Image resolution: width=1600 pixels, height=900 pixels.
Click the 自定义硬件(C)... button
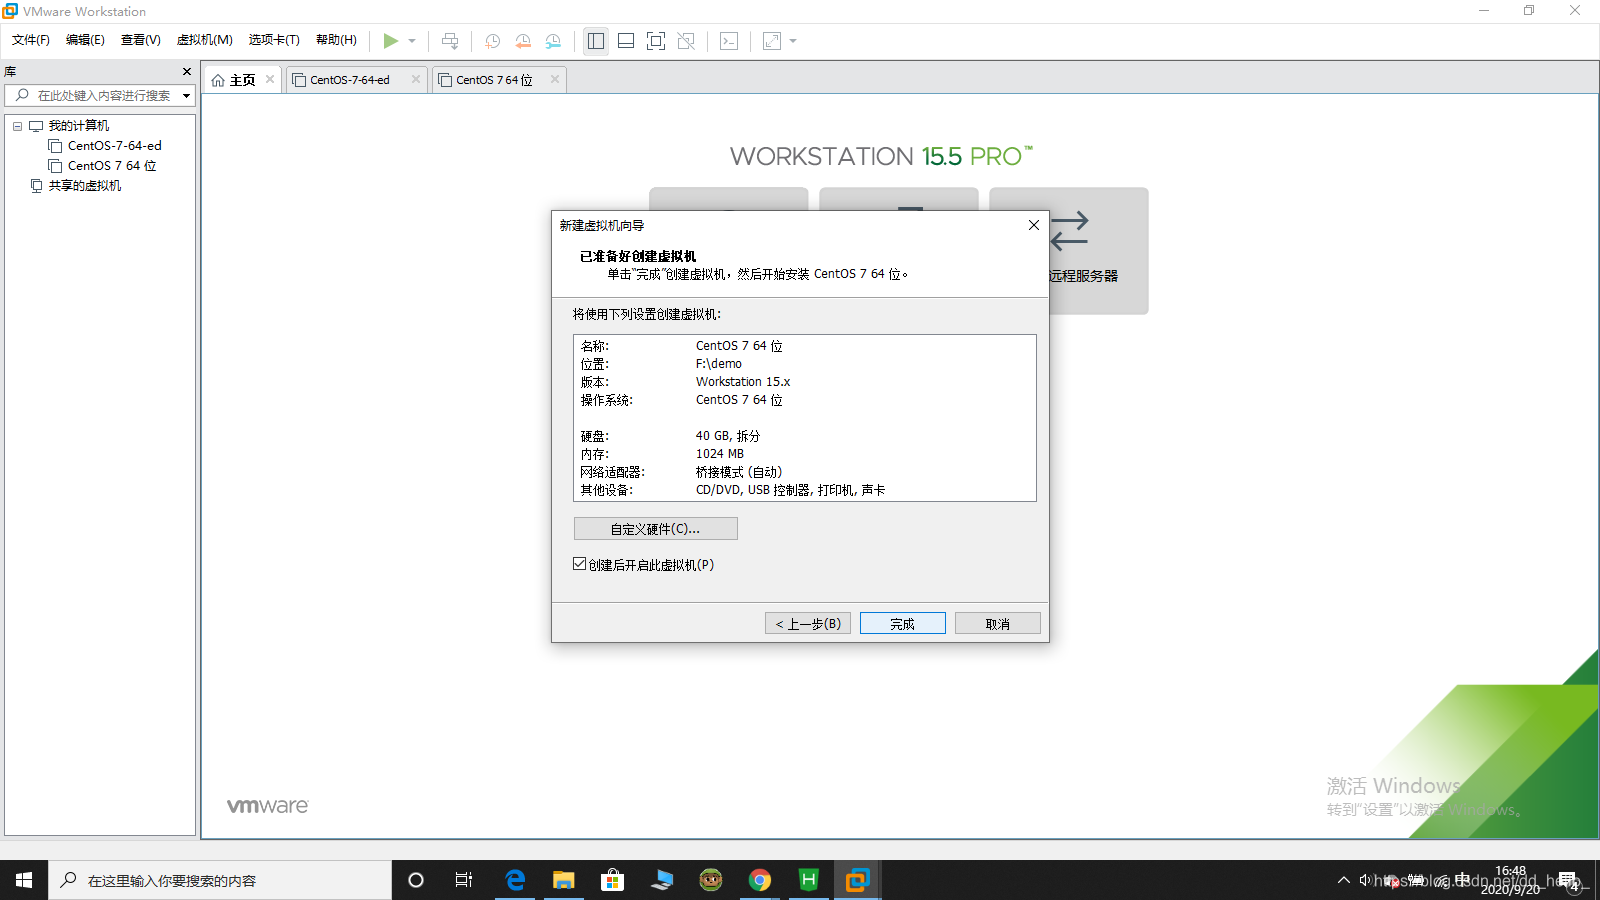656,528
